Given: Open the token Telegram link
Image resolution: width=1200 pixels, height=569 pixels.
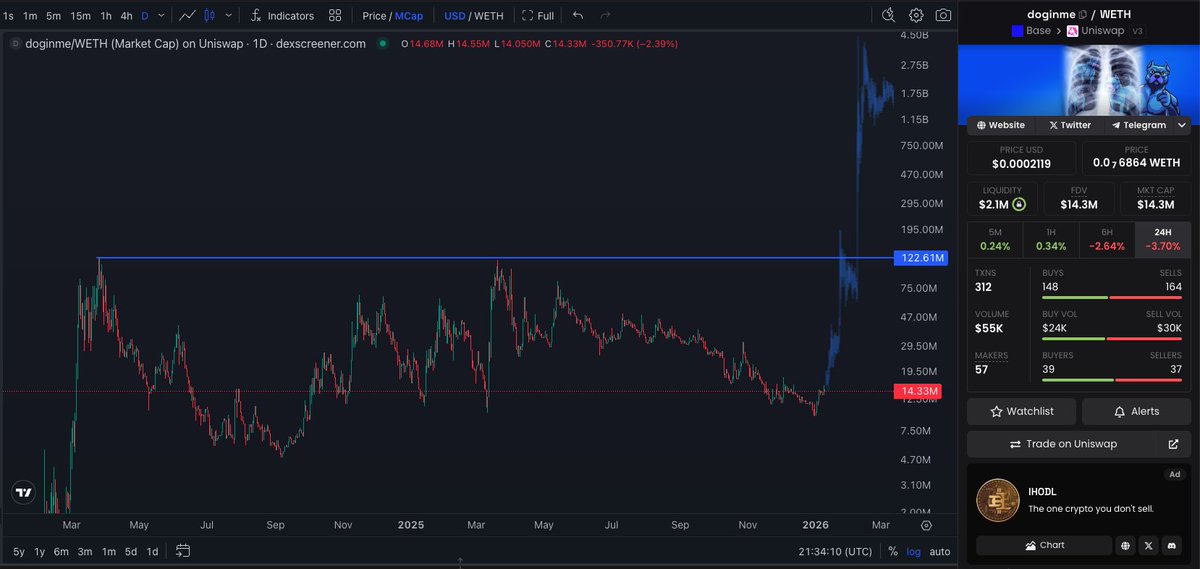Looking at the screenshot, I should pyautogui.click(x=1138, y=125).
